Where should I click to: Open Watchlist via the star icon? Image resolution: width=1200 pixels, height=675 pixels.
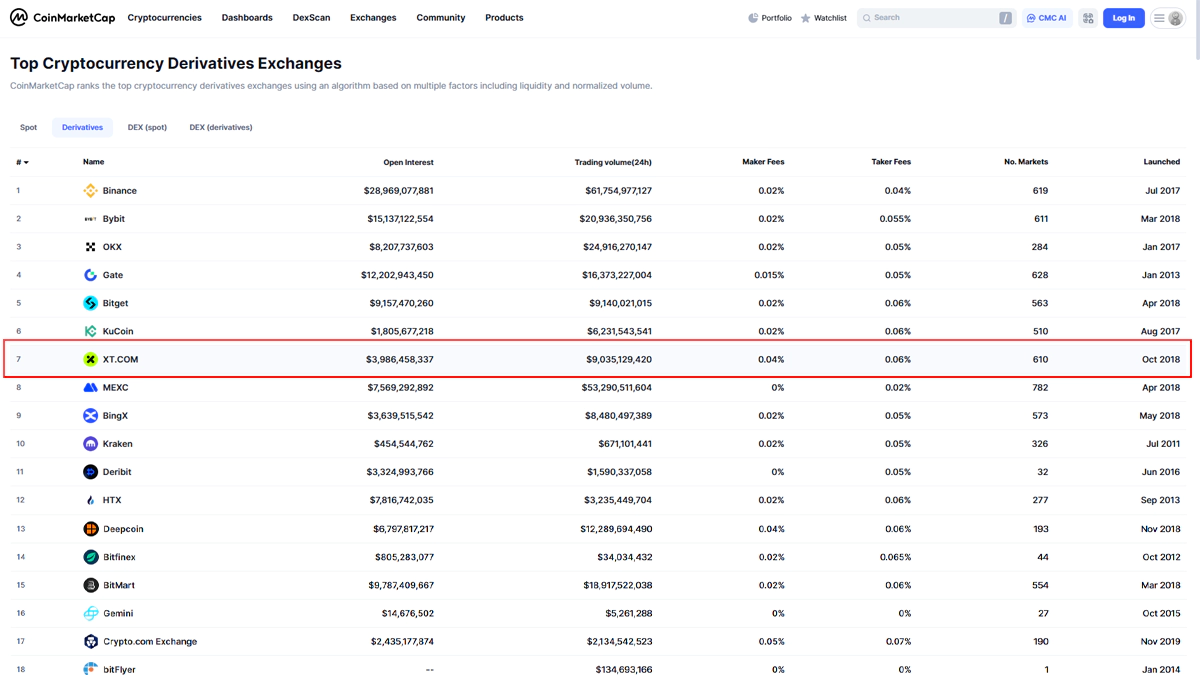[x=806, y=18]
